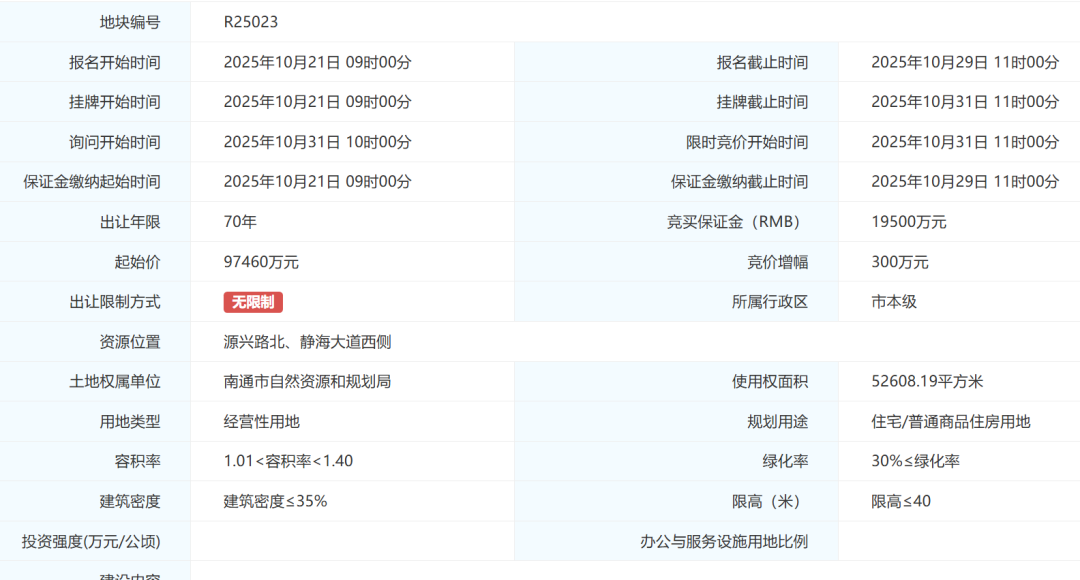Image resolution: width=1080 pixels, height=580 pixels.
Task: Select deposit amount 19500万元
Action: (908, 222)
